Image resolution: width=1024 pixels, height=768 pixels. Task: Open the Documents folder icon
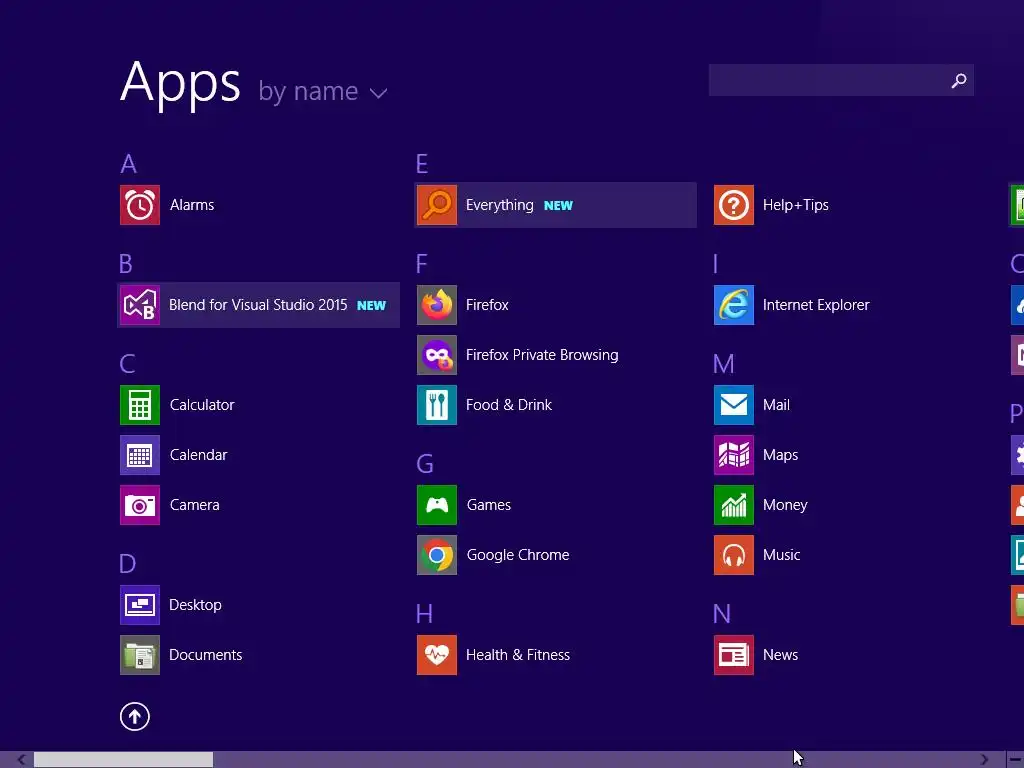[x=140, y=655]
